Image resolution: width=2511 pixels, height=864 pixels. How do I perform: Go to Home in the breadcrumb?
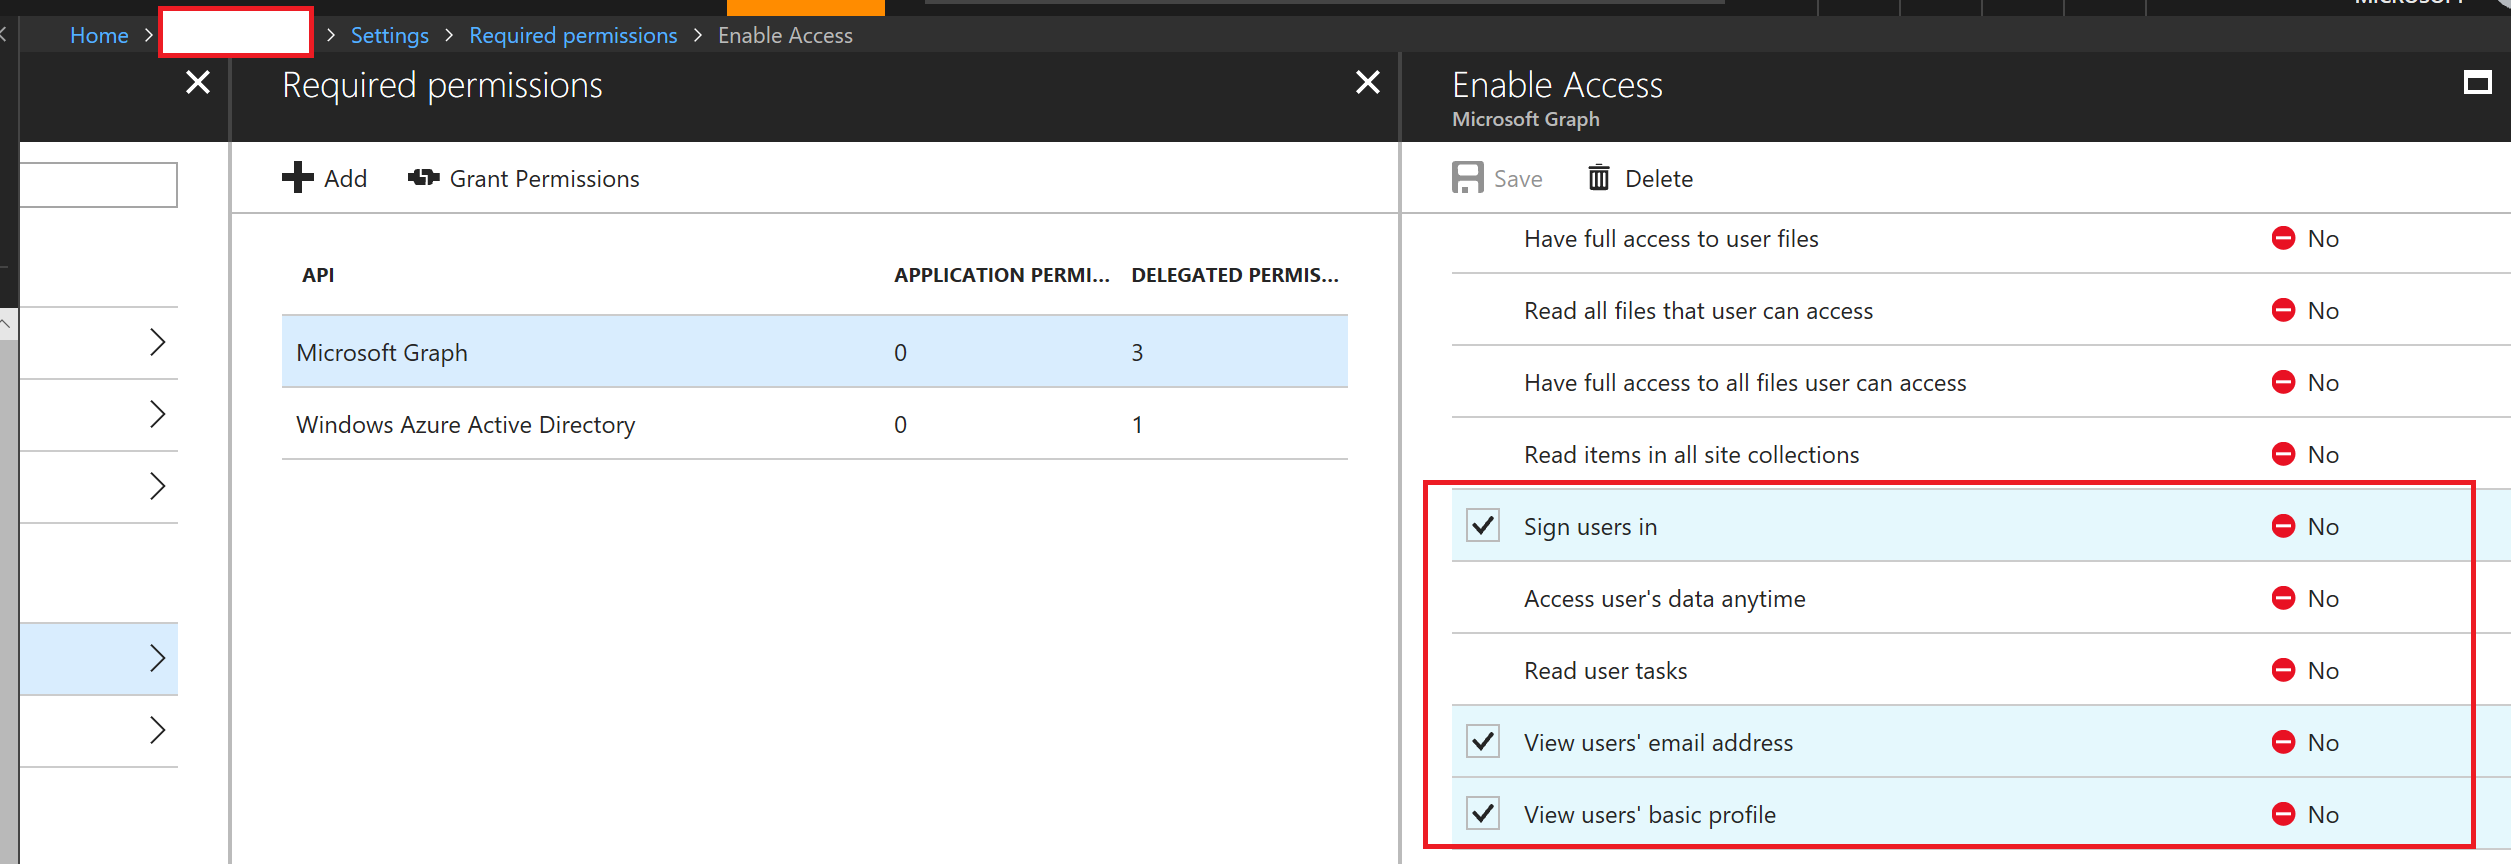point(99,35)
